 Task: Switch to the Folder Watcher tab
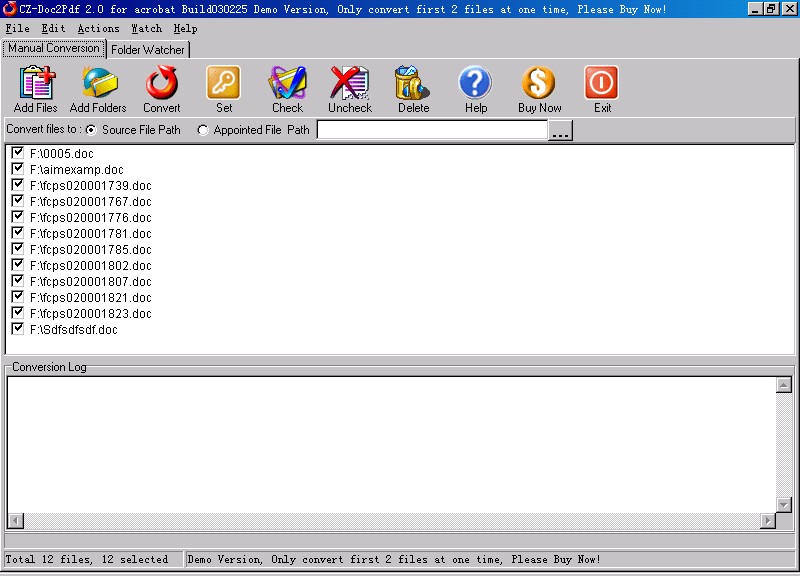[148, 49]
